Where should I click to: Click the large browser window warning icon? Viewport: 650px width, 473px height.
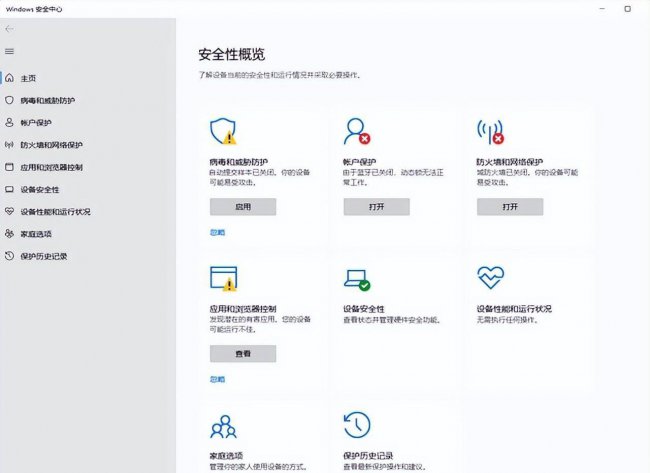pyautogui.click(x=224, y=278)
